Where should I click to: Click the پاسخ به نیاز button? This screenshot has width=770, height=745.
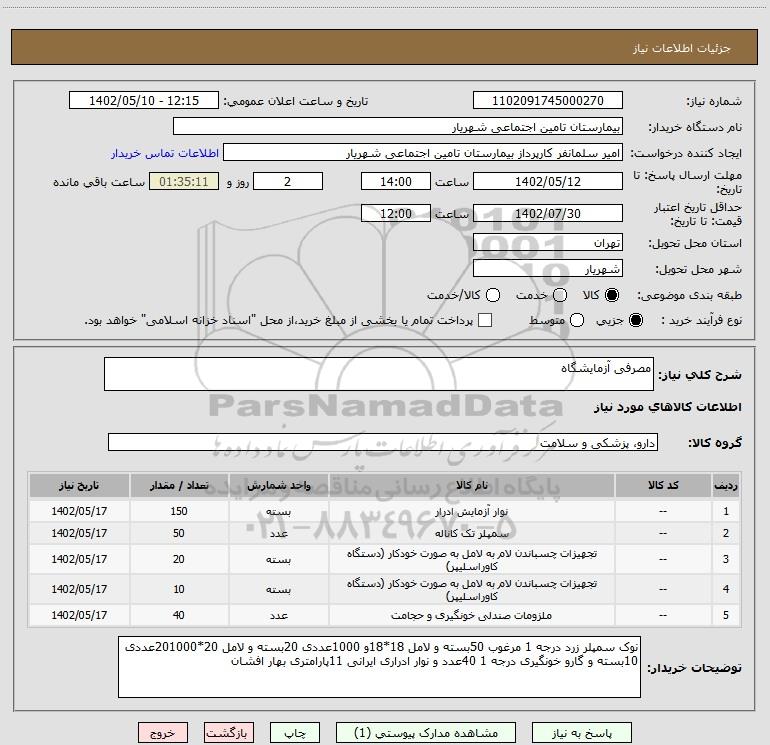coord(581,733)
